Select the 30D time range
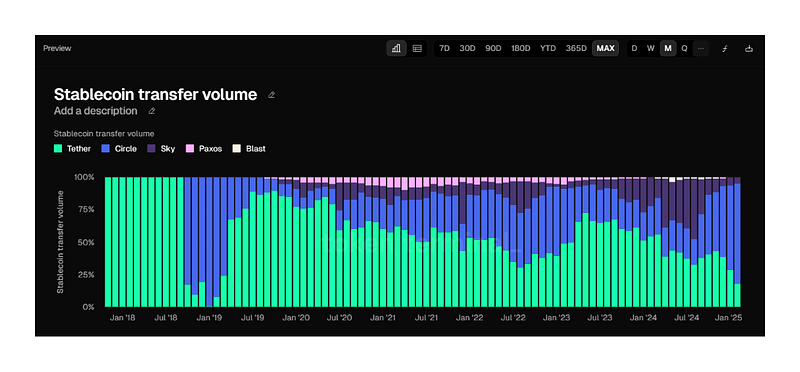 point(467,48)
